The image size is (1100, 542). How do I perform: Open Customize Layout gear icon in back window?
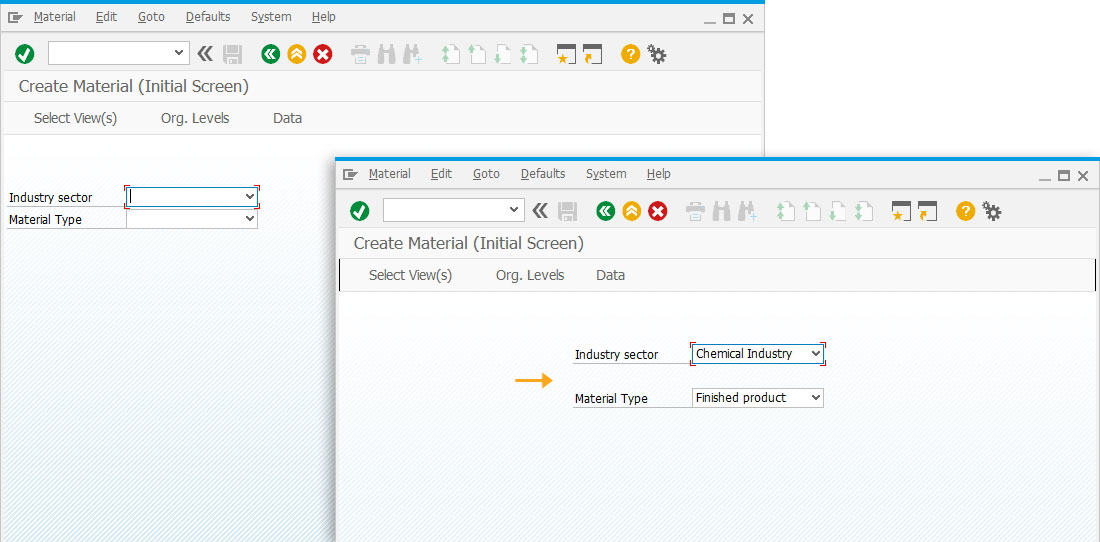click(657, 54)
